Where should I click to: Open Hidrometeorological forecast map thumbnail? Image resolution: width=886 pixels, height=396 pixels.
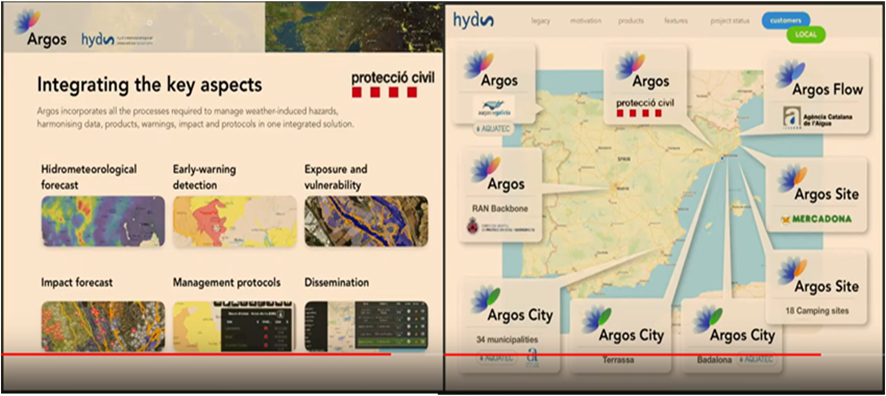pyautogui.click(x=103, y=221)
